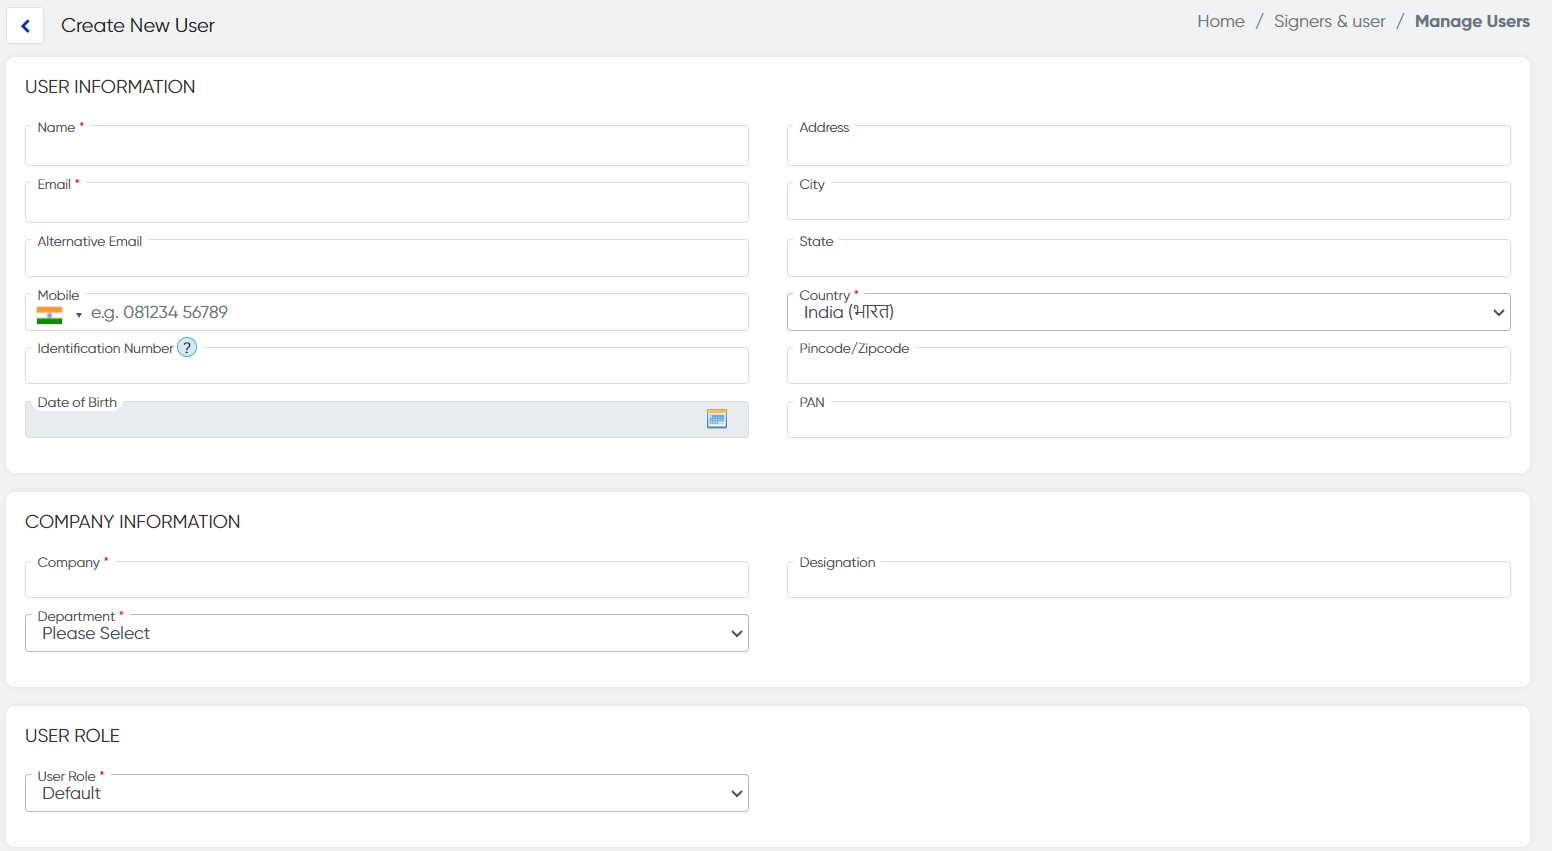Click the State input field
Viewport: 1552px width, 851px height.
point(1148,258)
